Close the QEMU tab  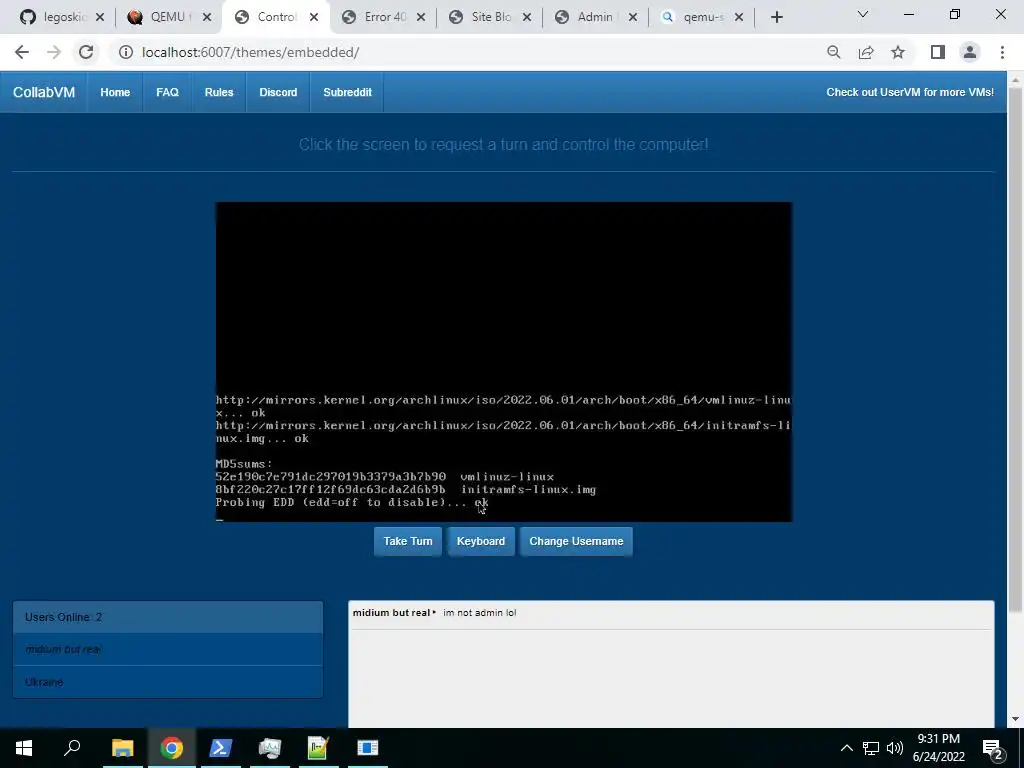click(x=207, y=18)
